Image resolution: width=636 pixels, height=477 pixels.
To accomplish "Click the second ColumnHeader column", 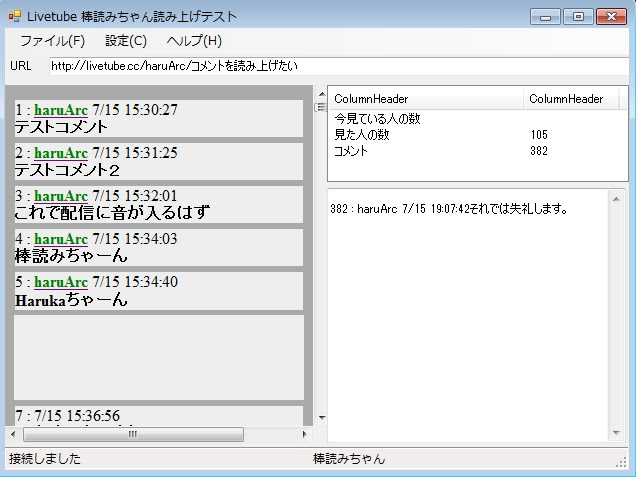I will [x=571, y=99].
